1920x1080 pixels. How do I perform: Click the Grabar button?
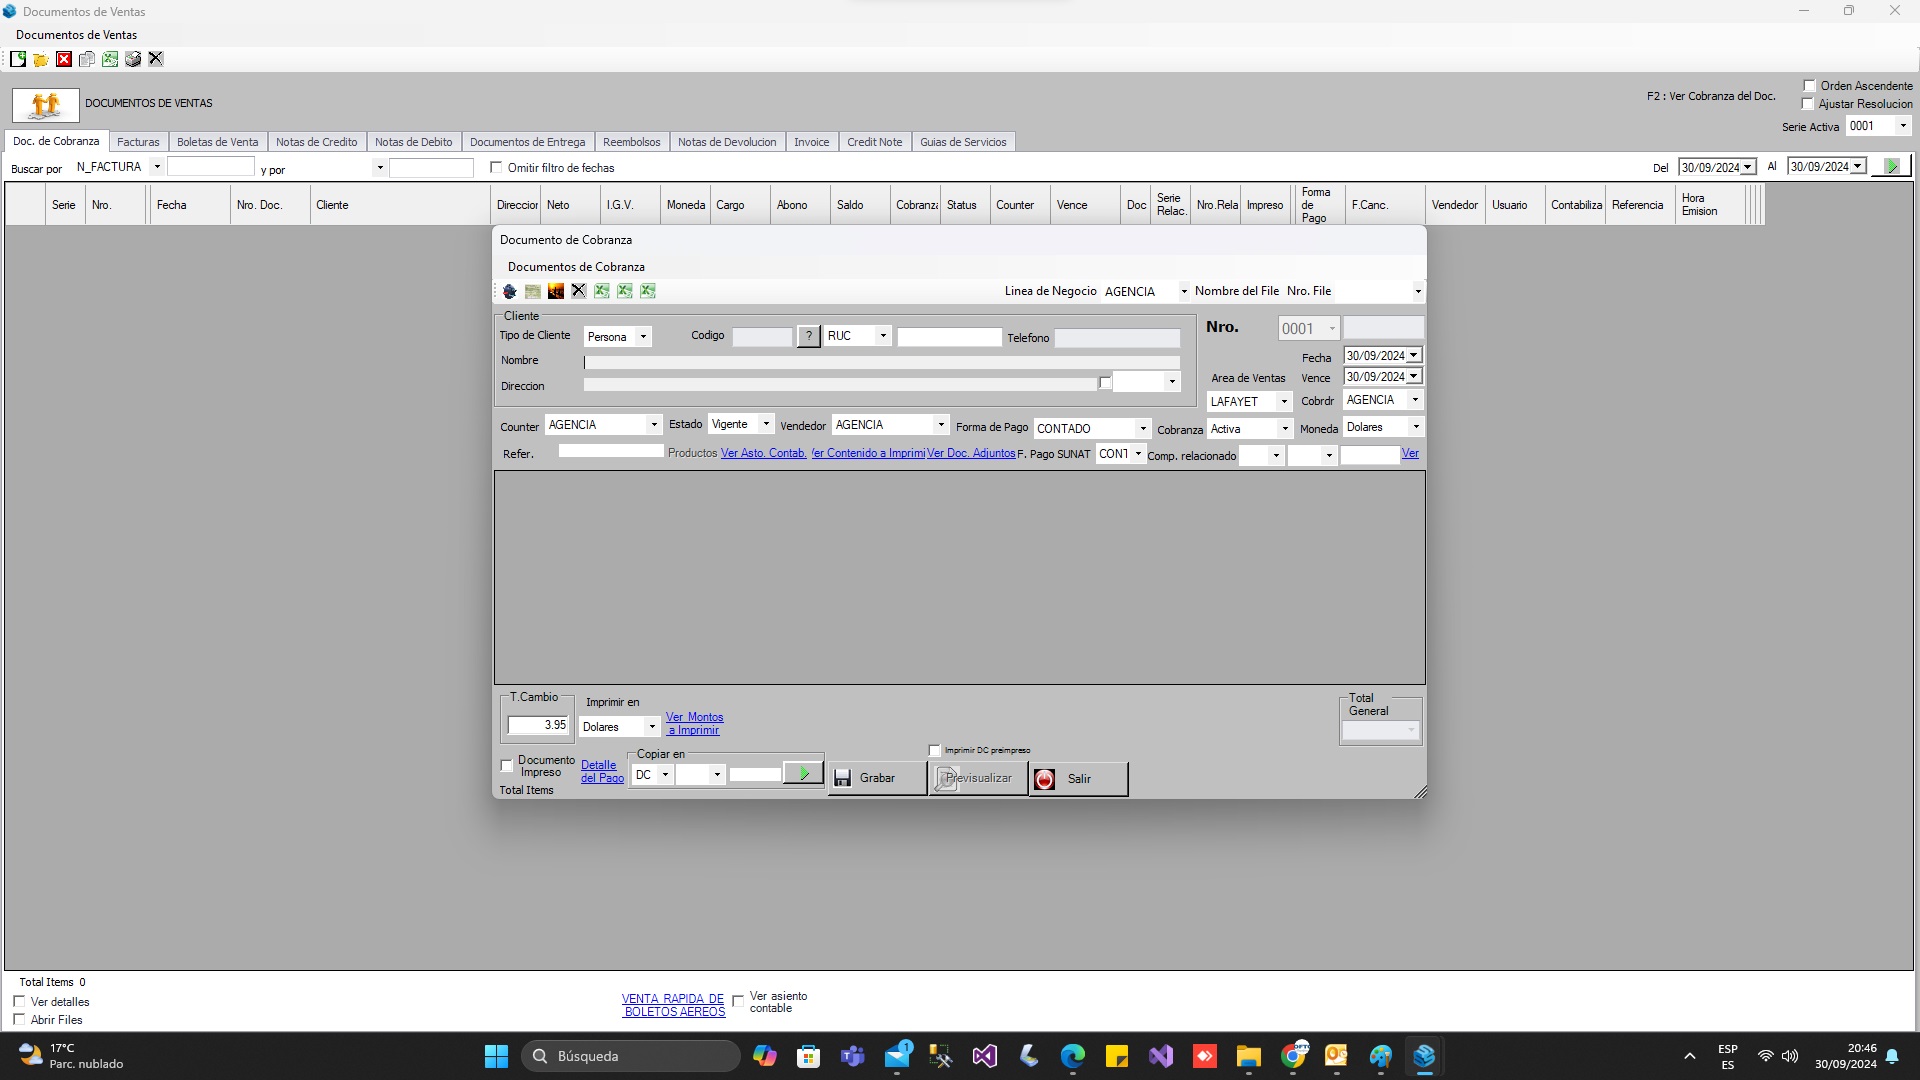click(x=875, y=778)
